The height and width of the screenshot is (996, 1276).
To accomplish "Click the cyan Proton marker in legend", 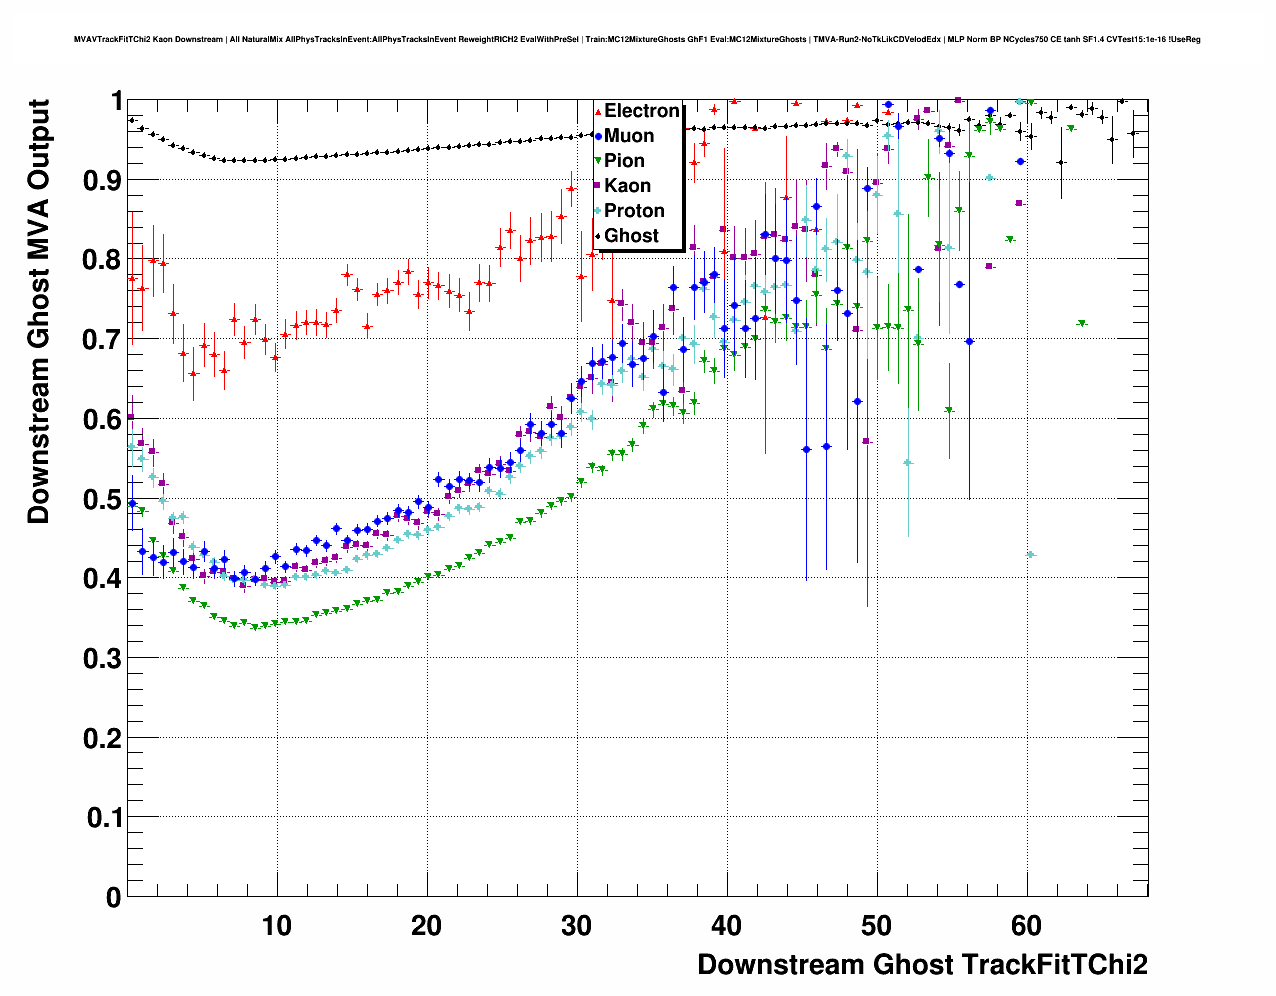I will [x=598, y=212].
